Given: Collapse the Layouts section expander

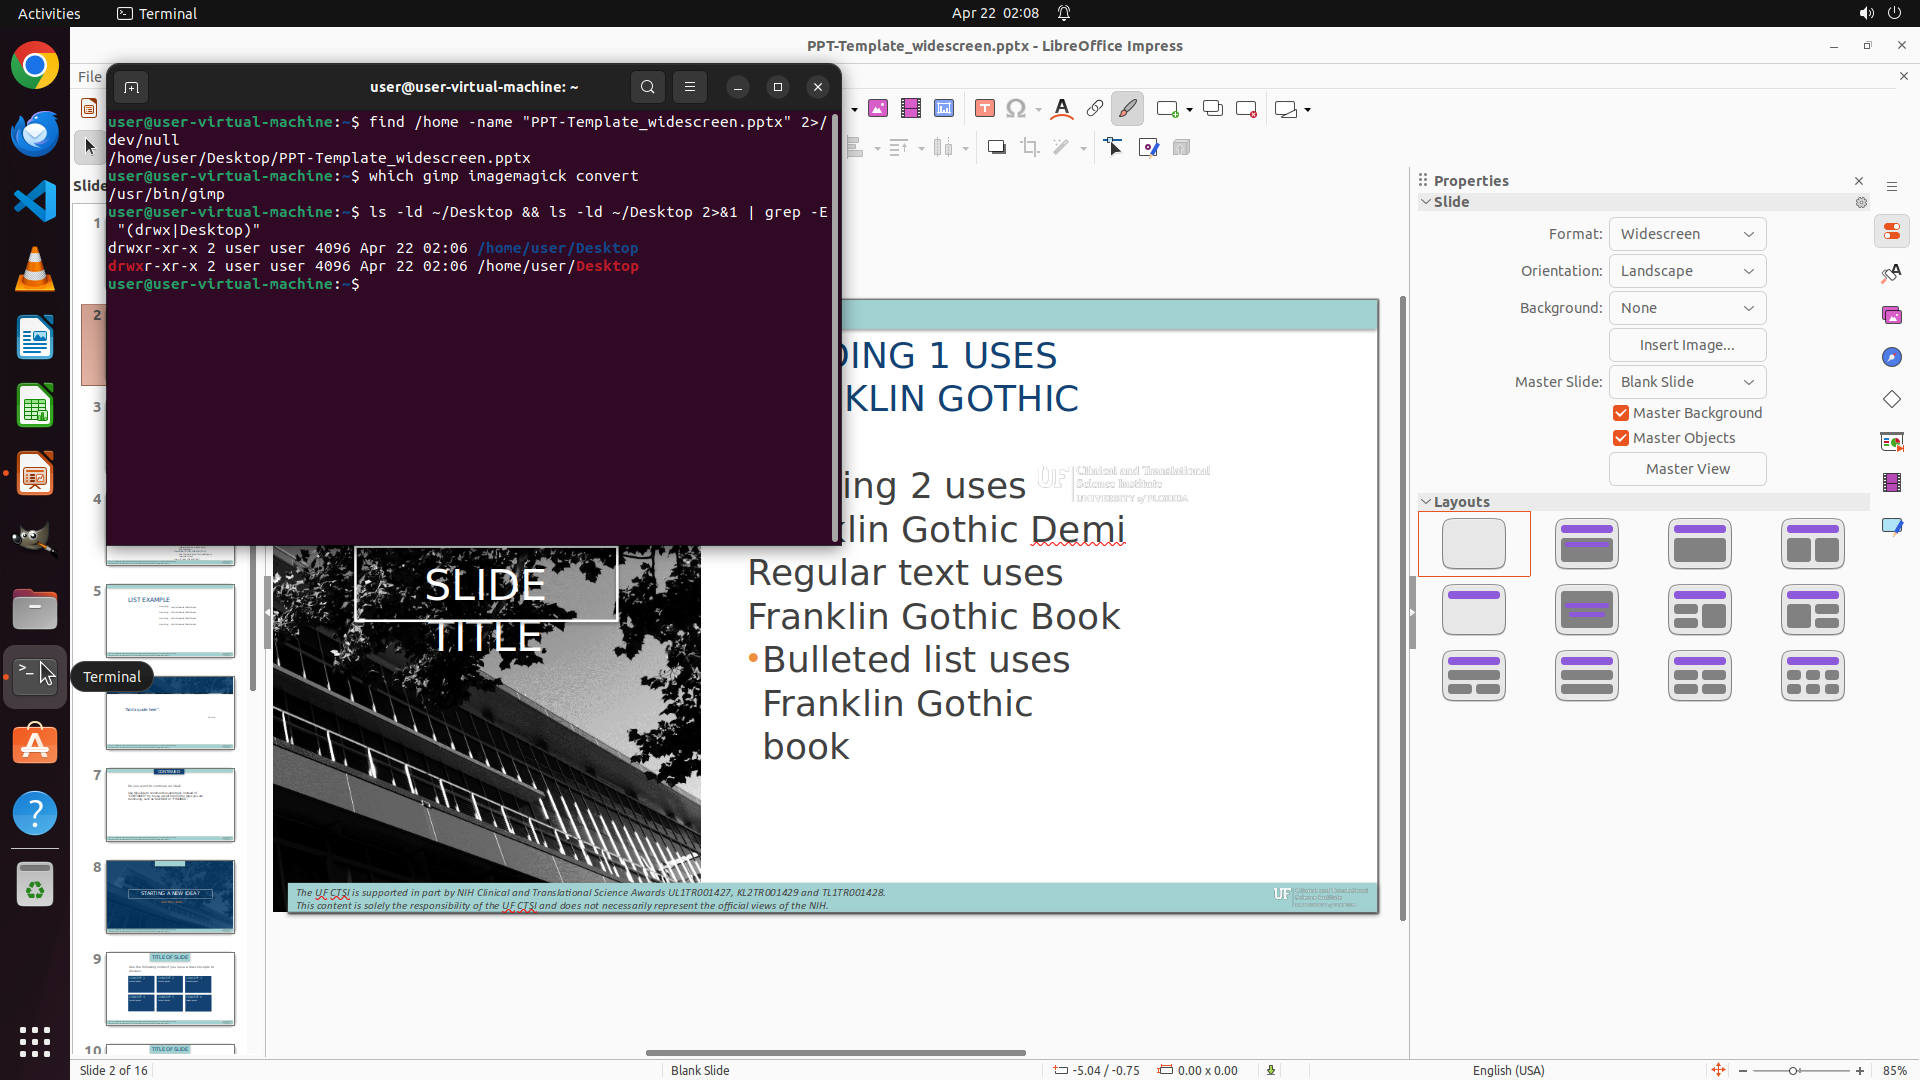Looking at the screenshot, I should [1425, 502].
